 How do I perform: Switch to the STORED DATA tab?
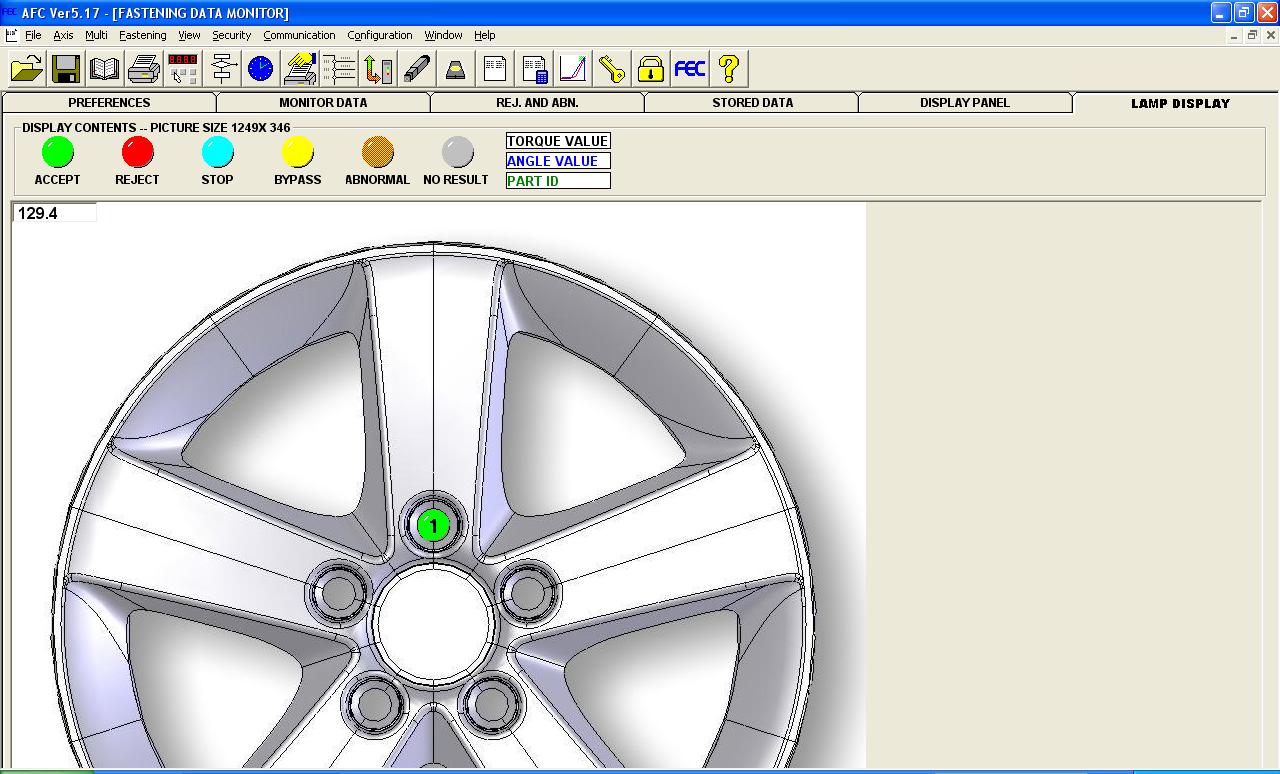752,103
